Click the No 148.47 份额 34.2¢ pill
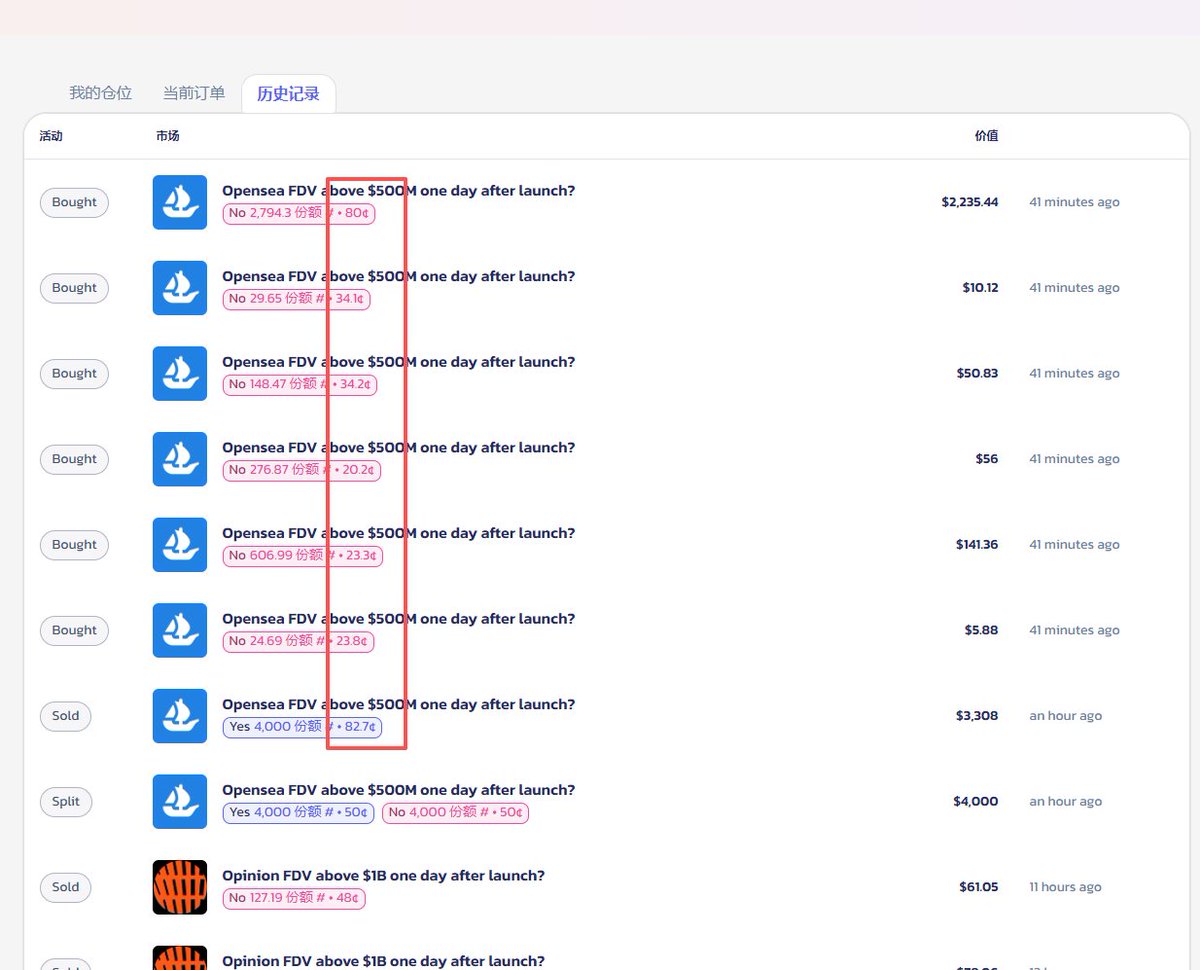The image size is (1200, 970). pos(300,384)
